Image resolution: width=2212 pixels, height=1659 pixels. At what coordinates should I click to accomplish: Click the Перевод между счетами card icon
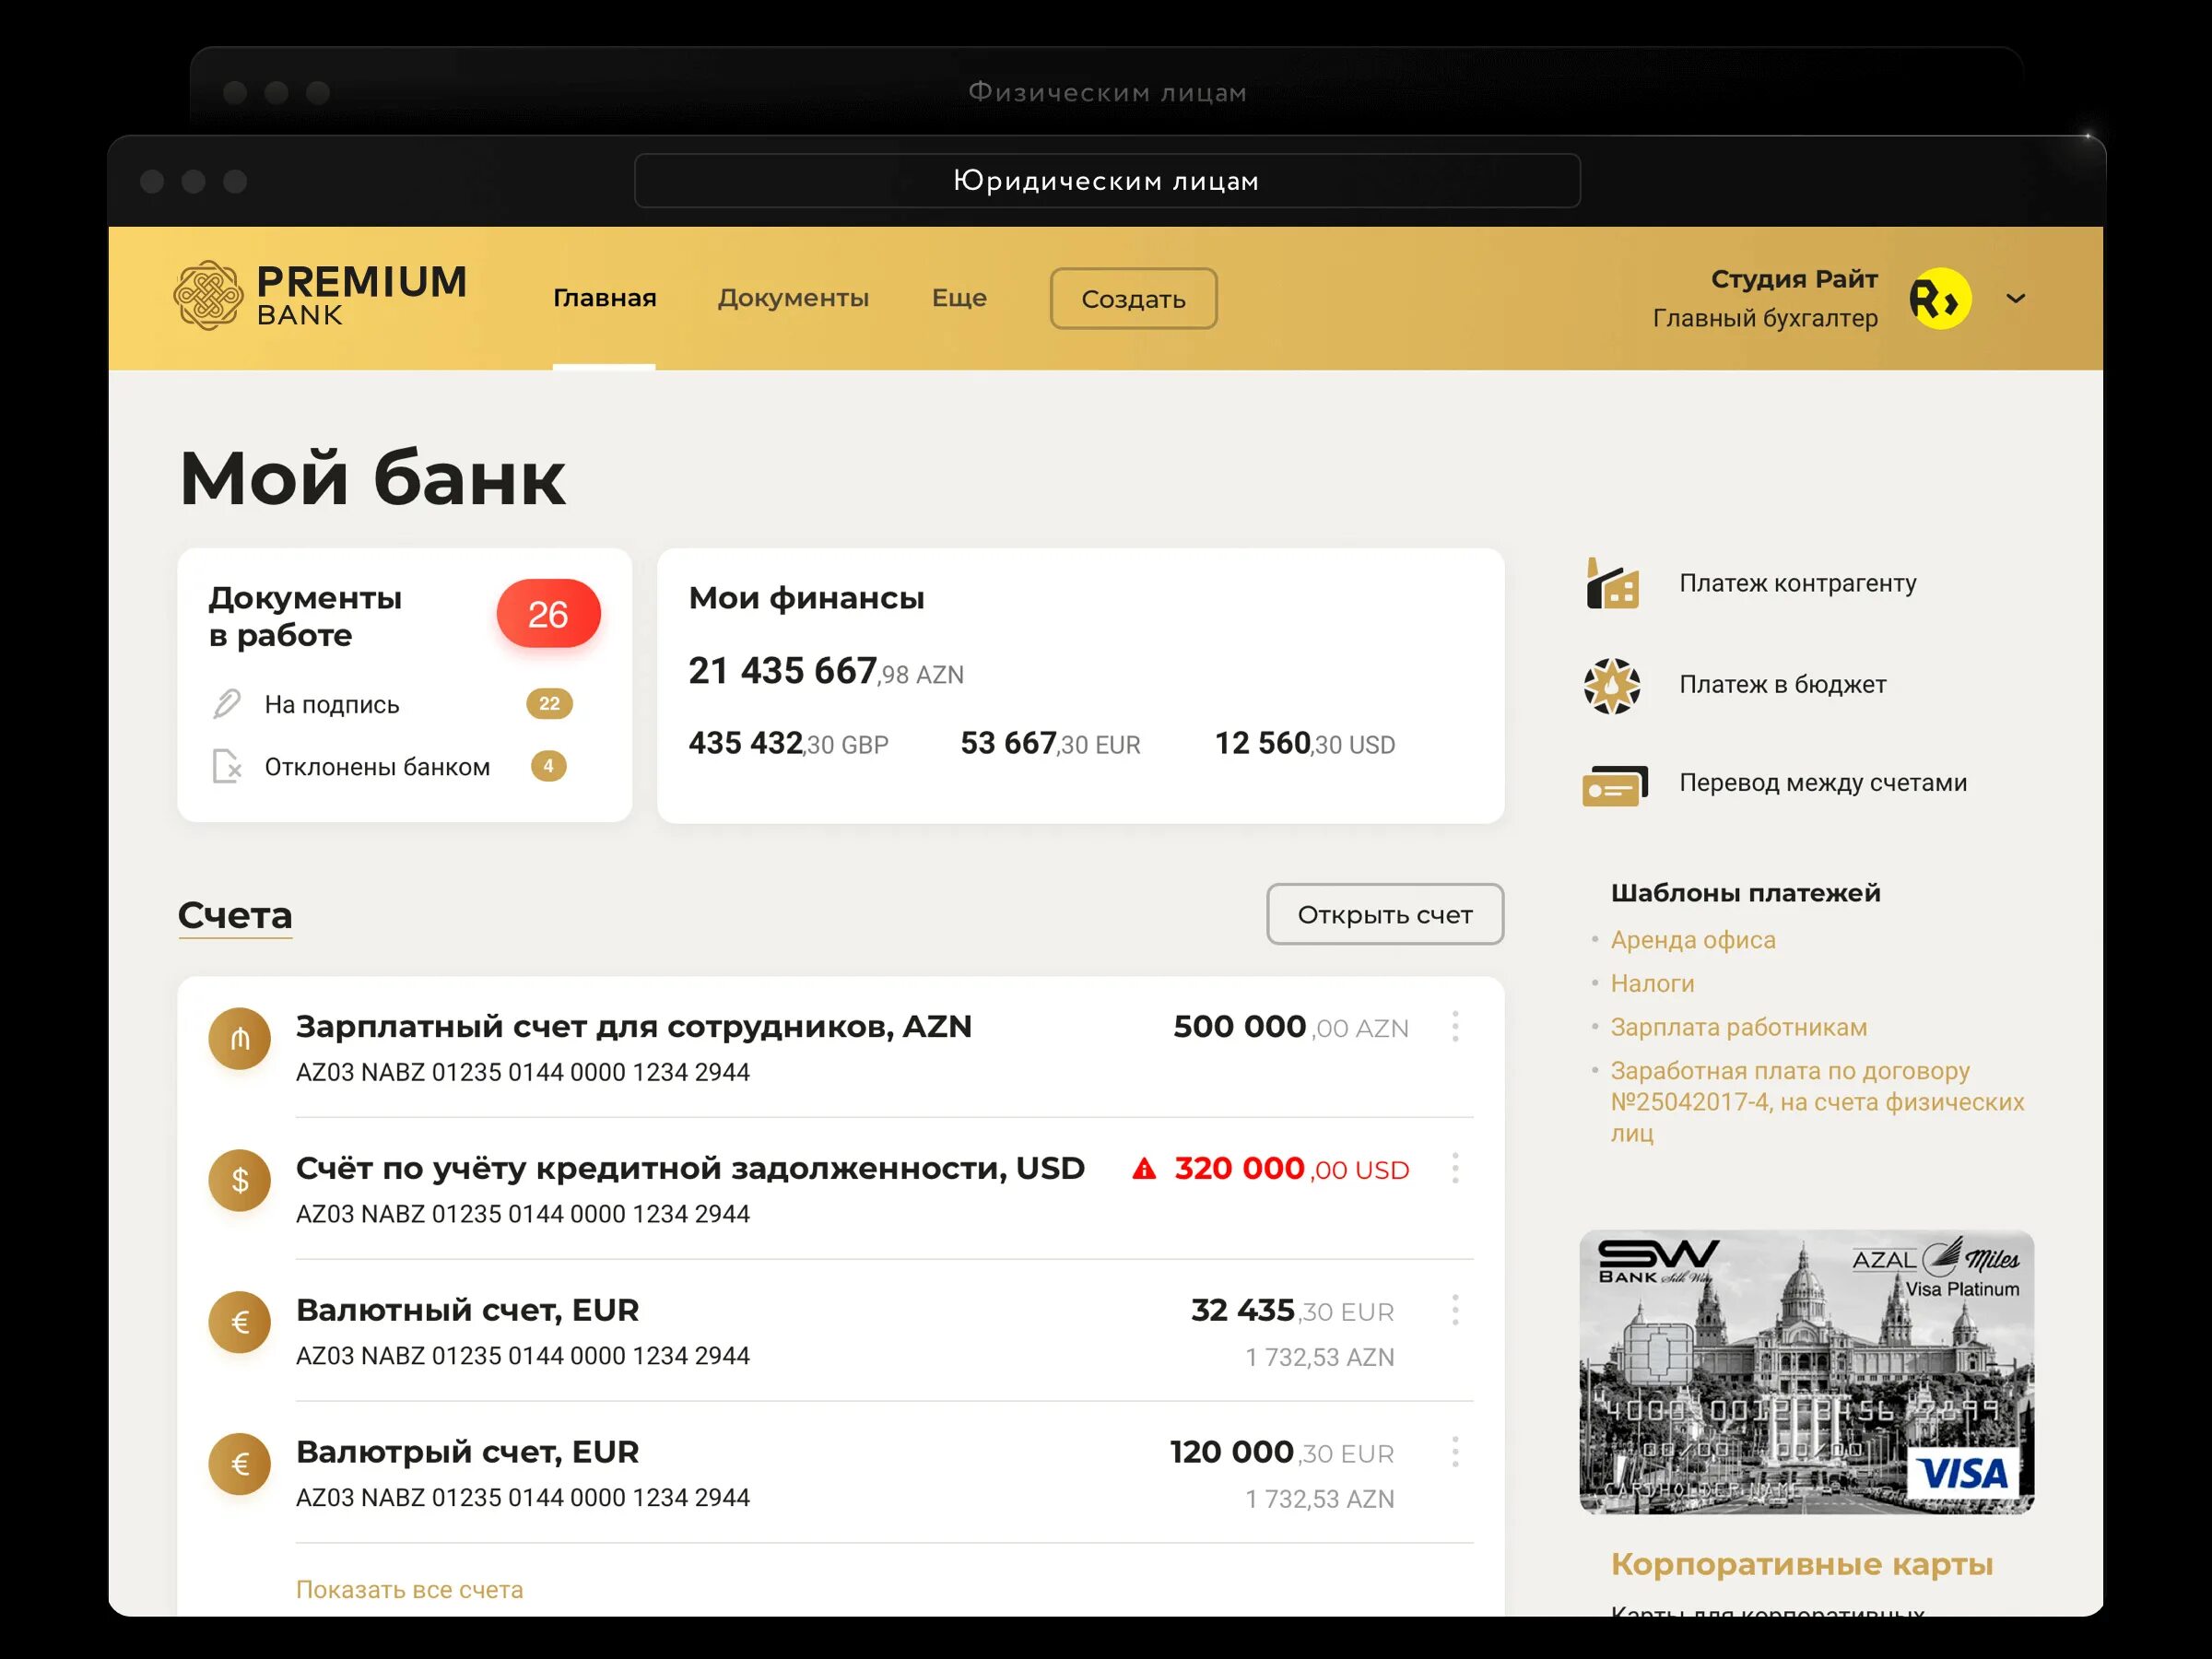1614,786
